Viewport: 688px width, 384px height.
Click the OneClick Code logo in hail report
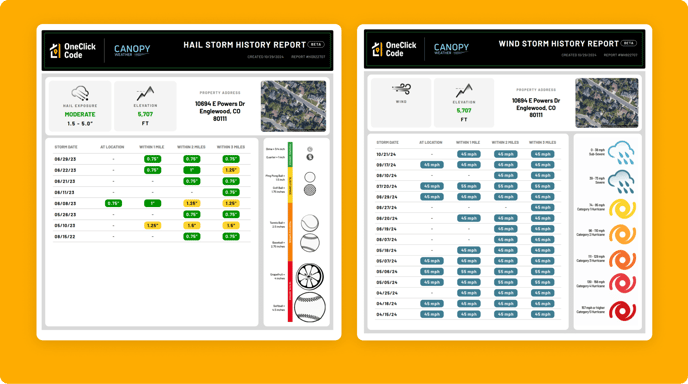click(73, 50)
